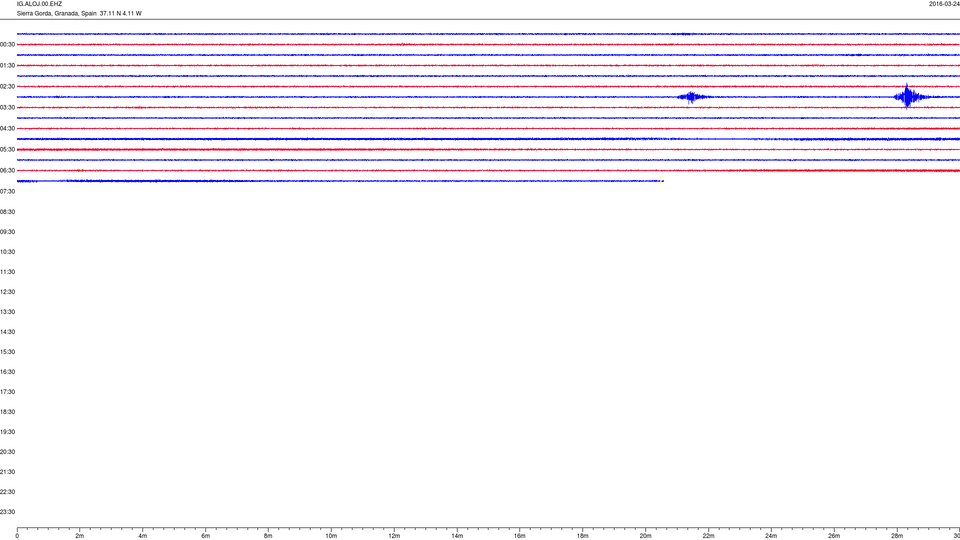Click the 22:30 time label
This screenshot has width=960, height=540.
(x=7, y=492)
